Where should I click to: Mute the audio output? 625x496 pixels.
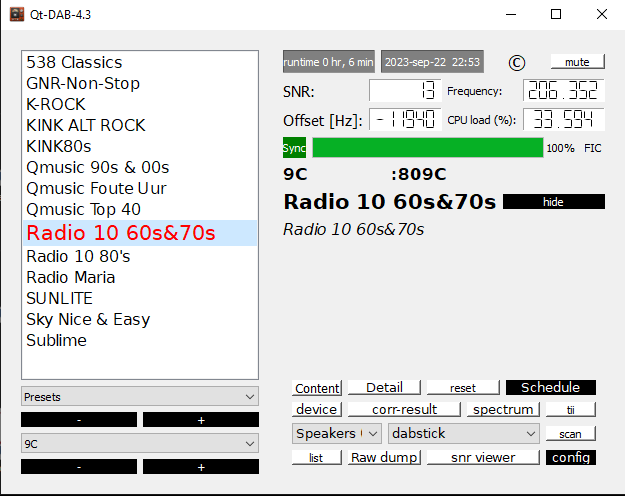click(577, 62)
